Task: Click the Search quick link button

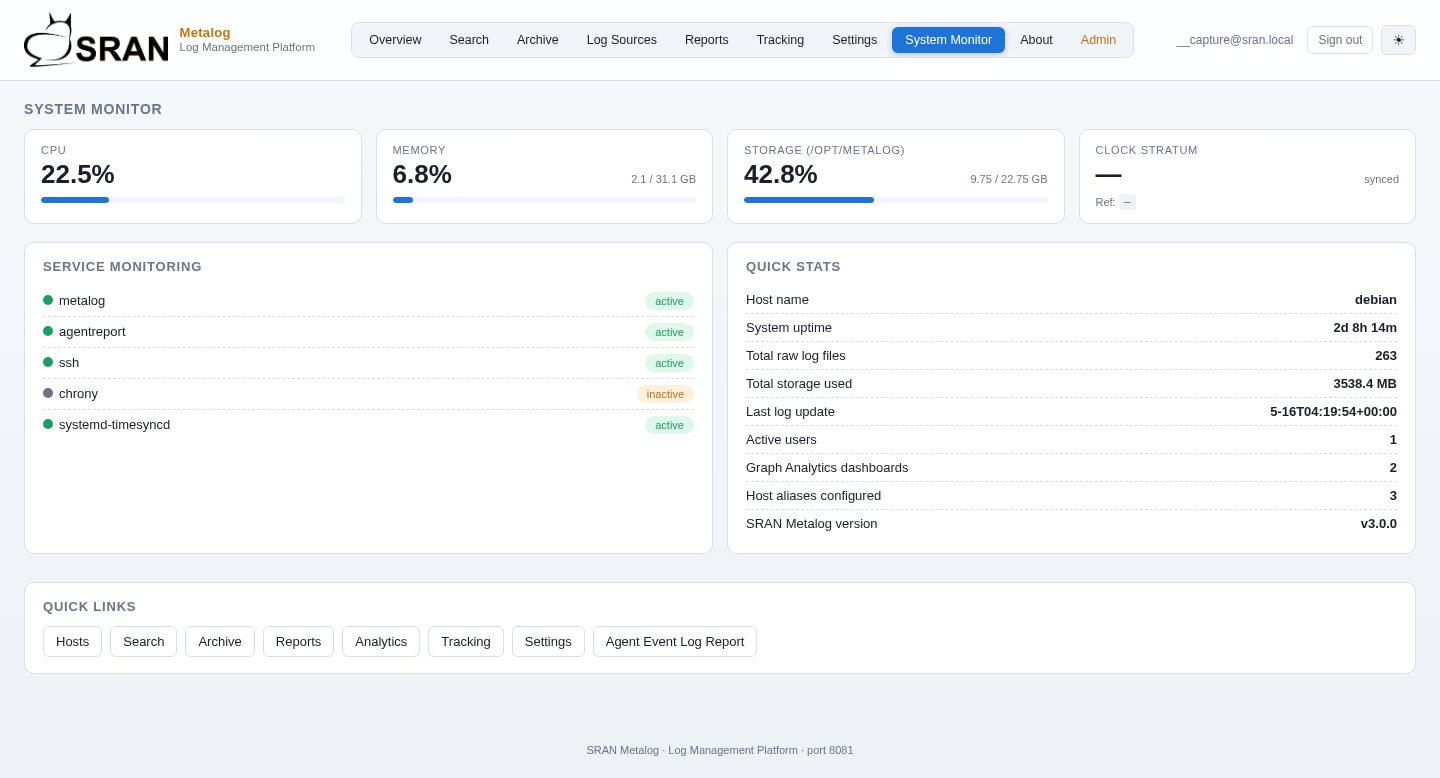Action: click(143, 642)
